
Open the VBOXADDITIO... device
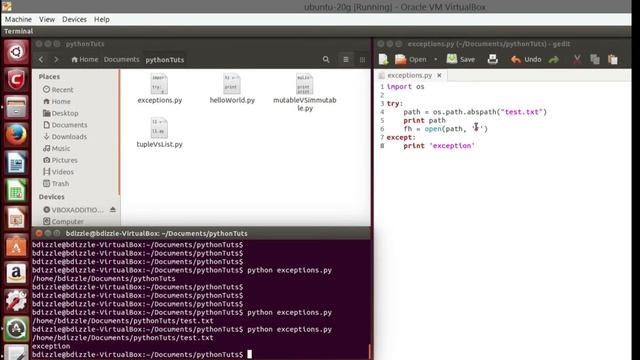[73, 210]
